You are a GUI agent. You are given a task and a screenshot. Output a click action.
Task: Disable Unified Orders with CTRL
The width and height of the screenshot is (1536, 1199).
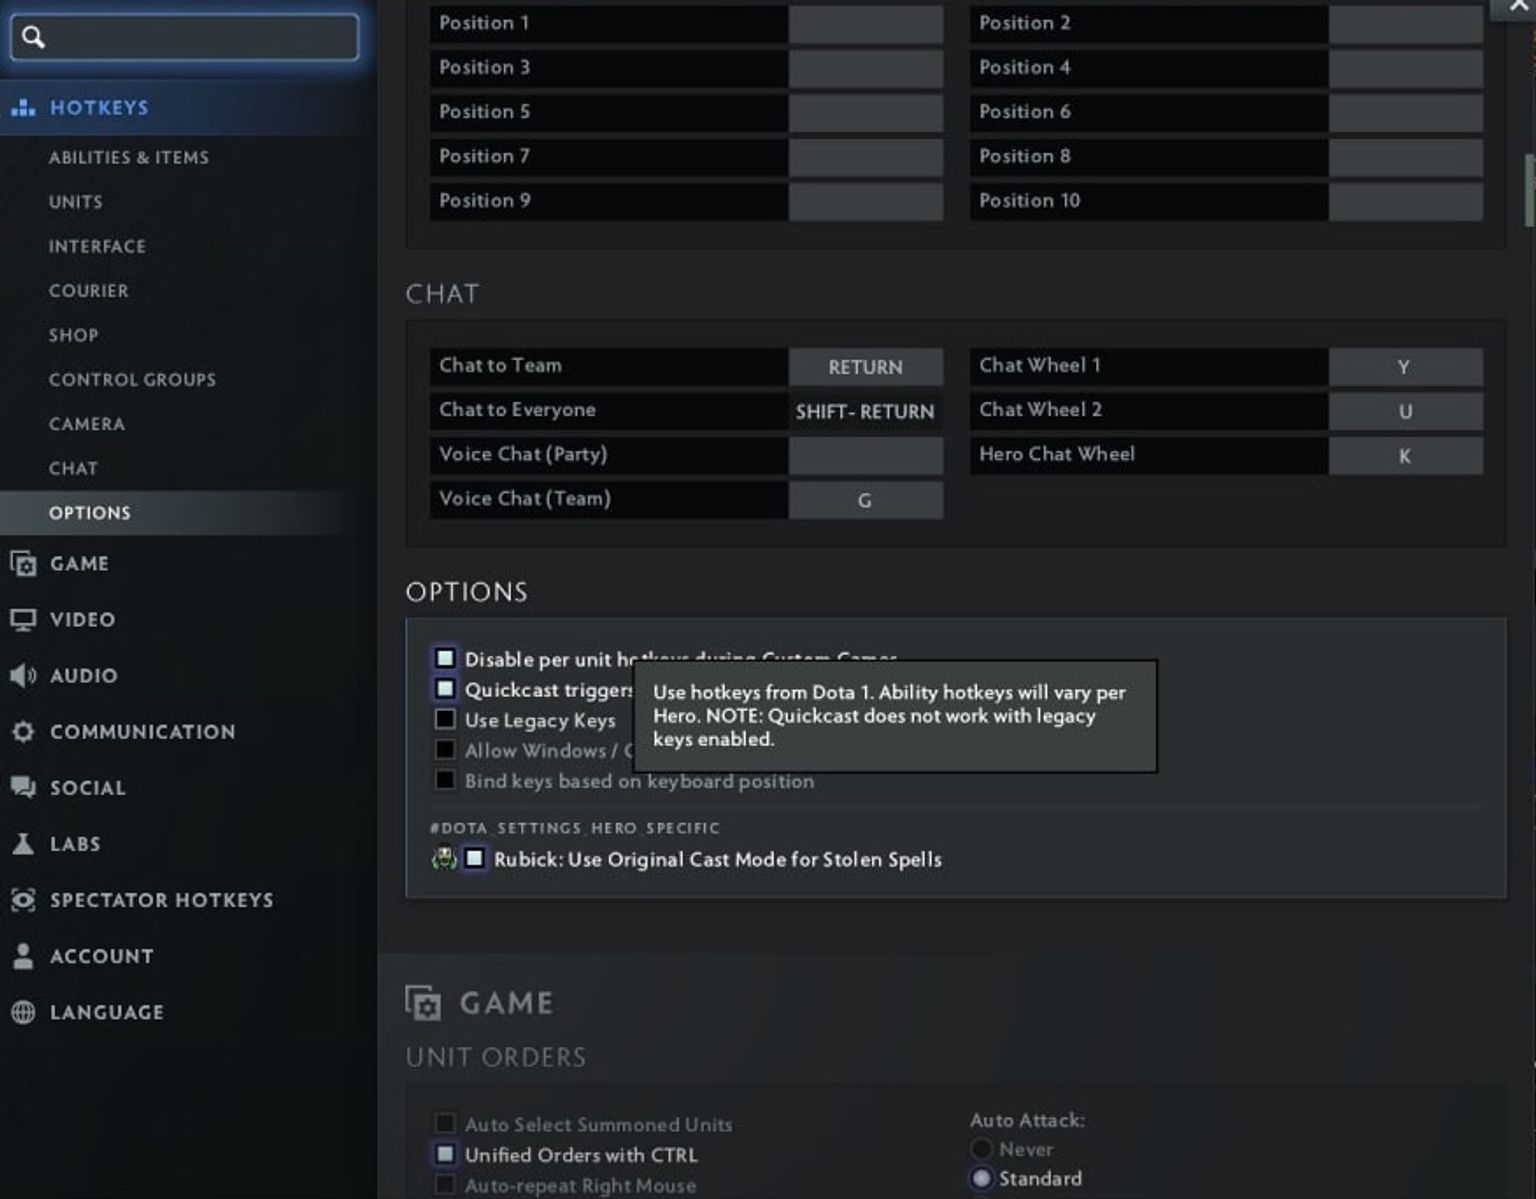(x=444, y=1154)
